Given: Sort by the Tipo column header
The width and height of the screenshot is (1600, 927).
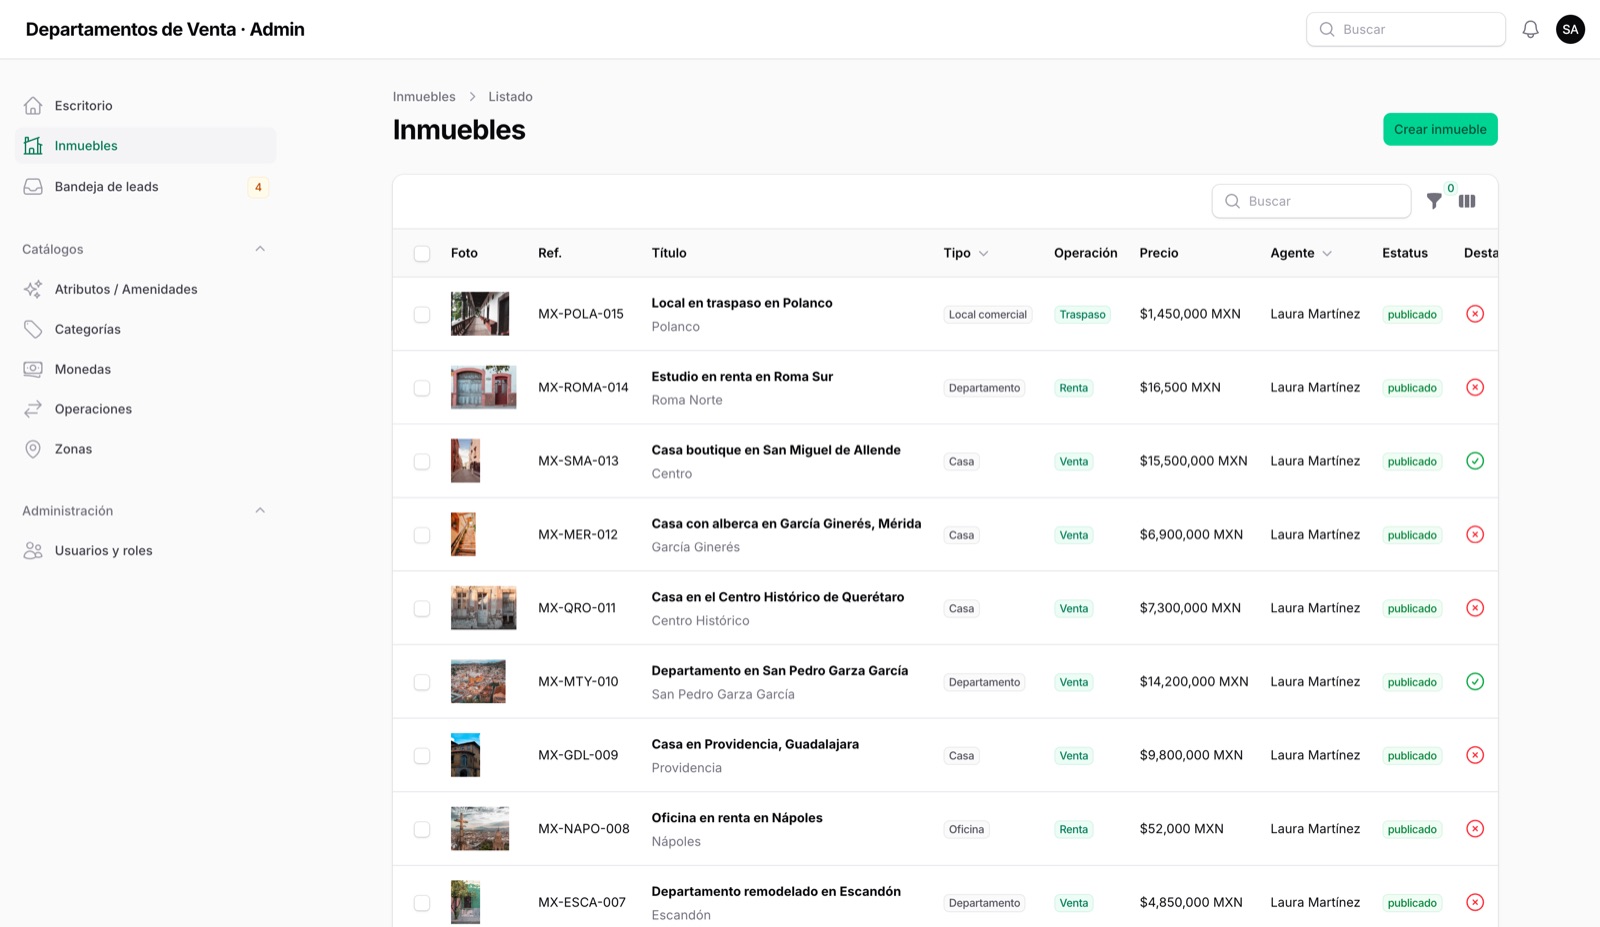Looking at the screenshot, I should (x=965, y=253).
